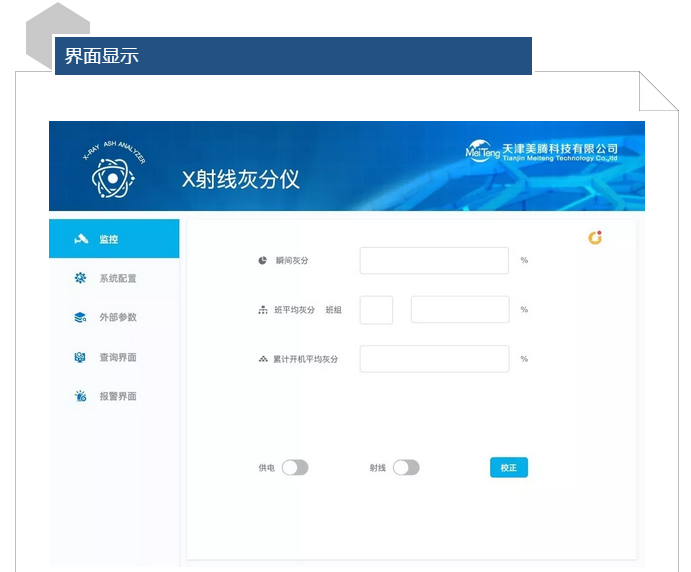Click the 瞬间灰分 label

[292, 260]
